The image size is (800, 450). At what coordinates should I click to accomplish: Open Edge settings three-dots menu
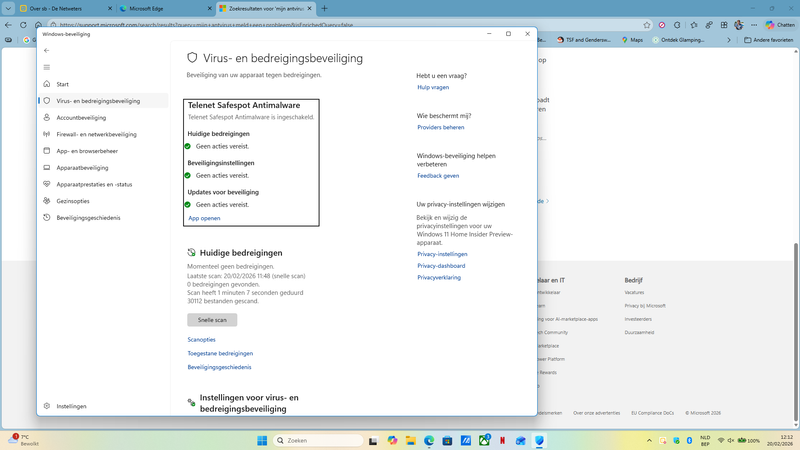click(x=754, y=25)
